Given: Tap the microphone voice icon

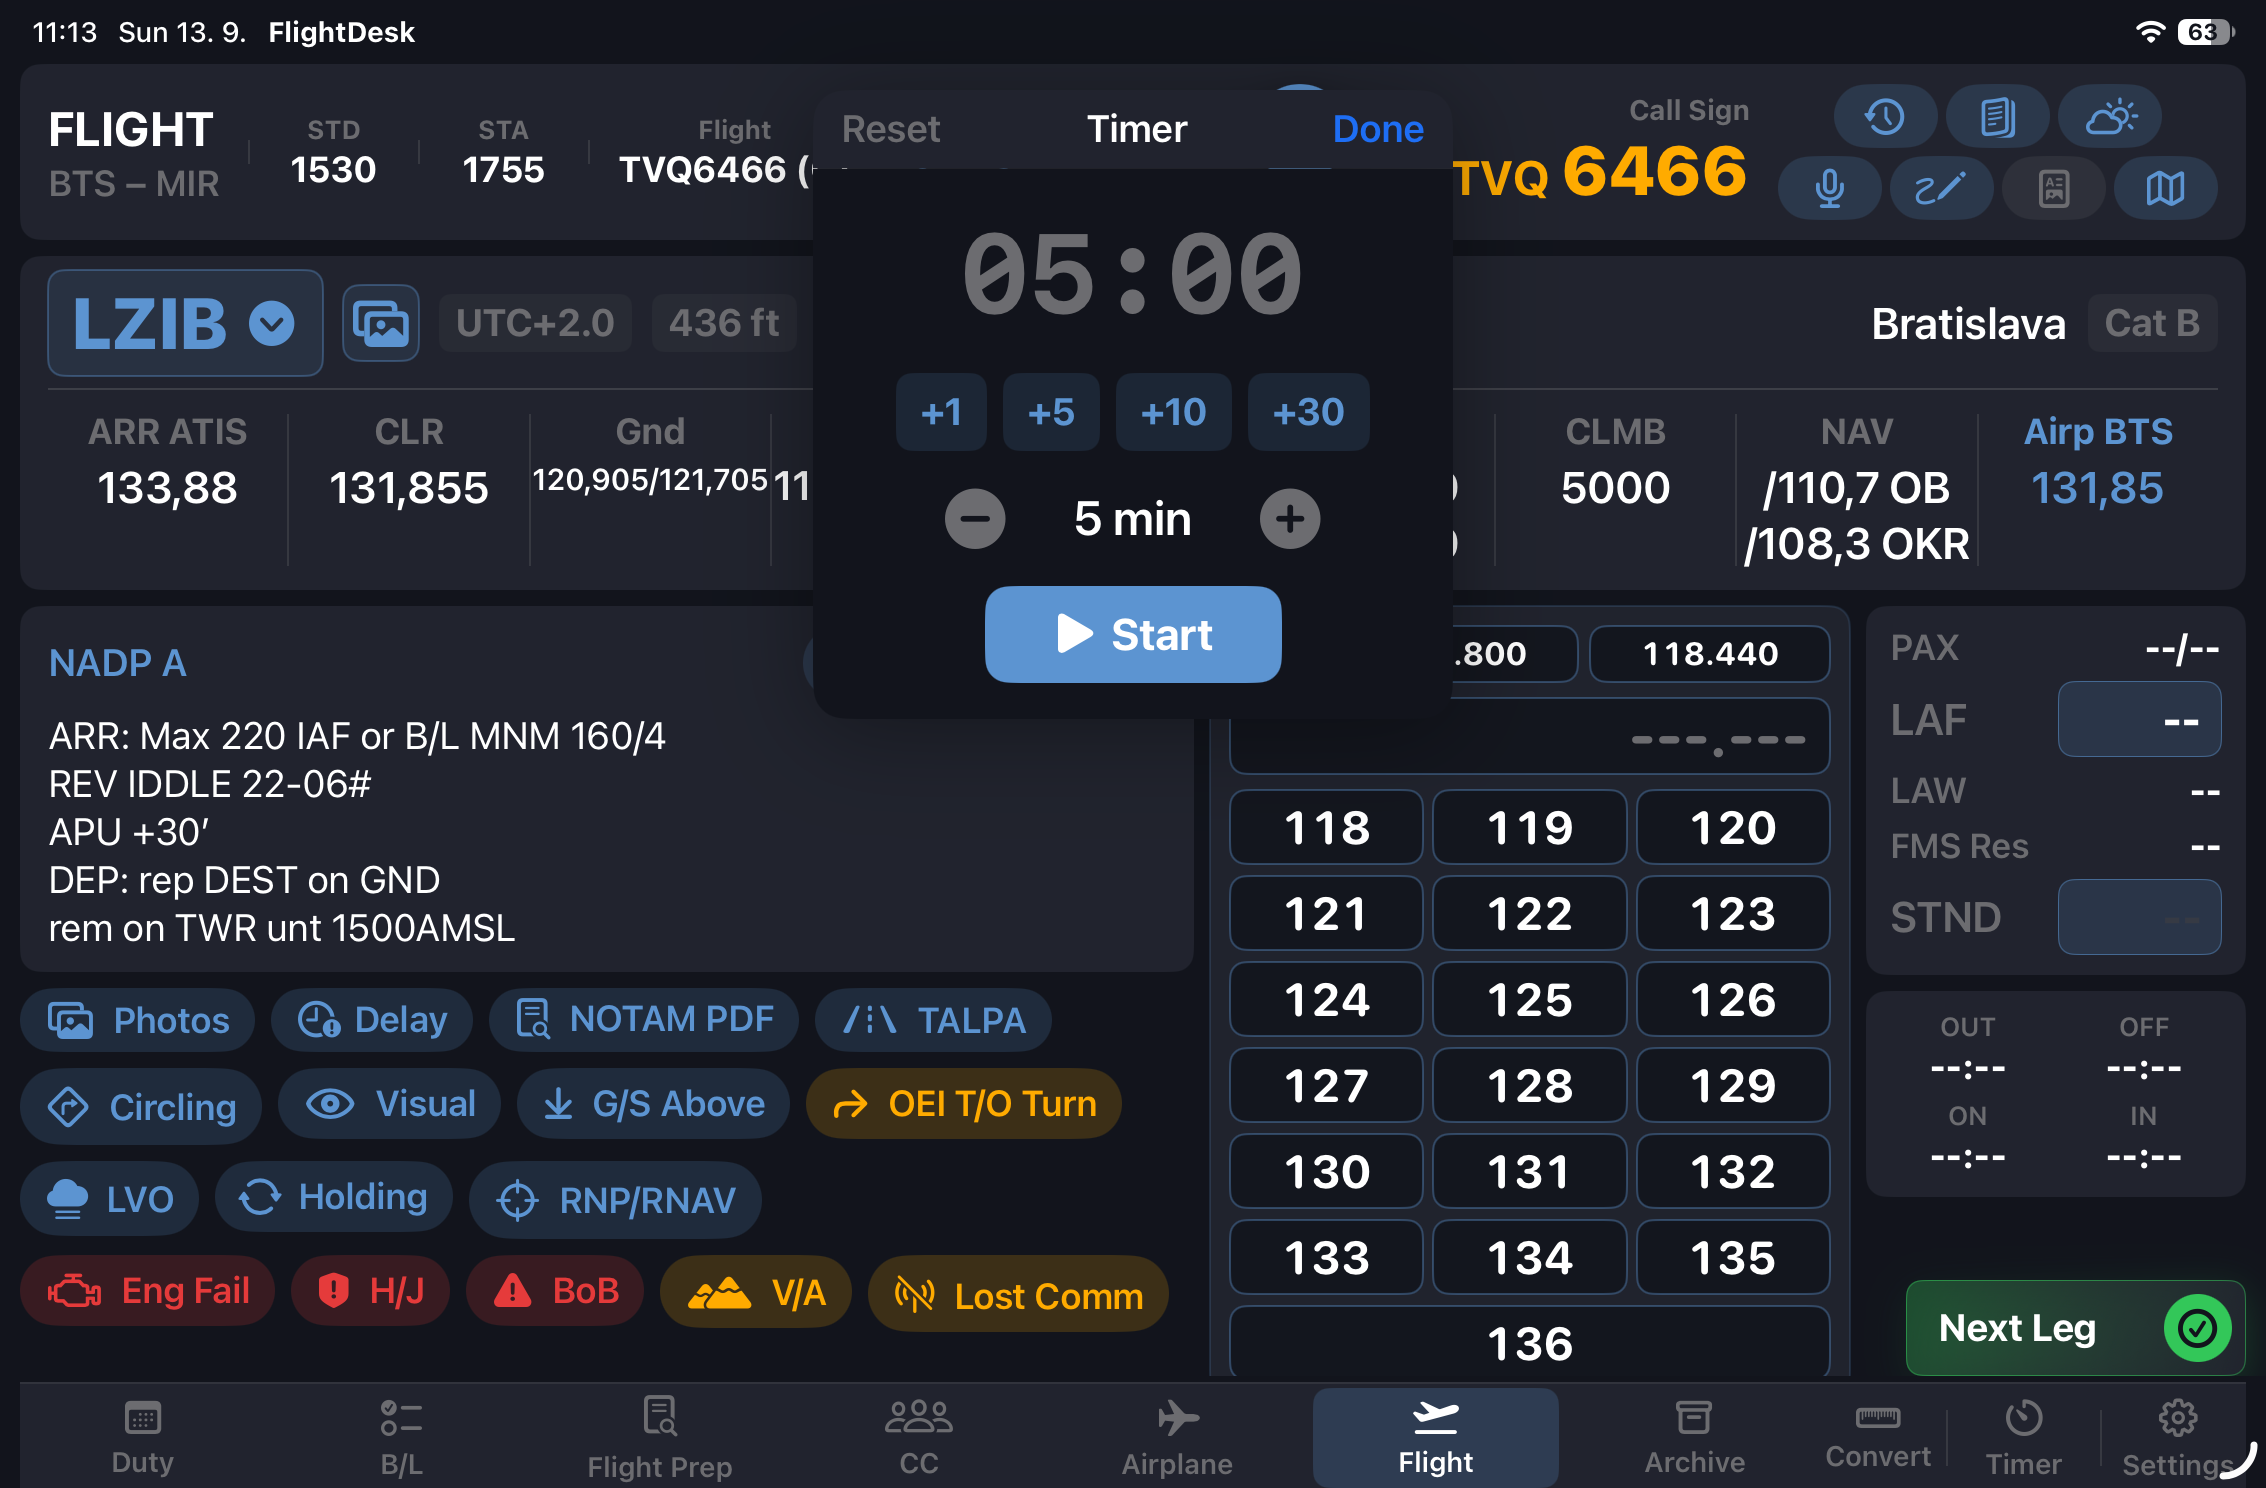Looking at the screenshot, I should pyautogui.click(x=1829, y=188).
